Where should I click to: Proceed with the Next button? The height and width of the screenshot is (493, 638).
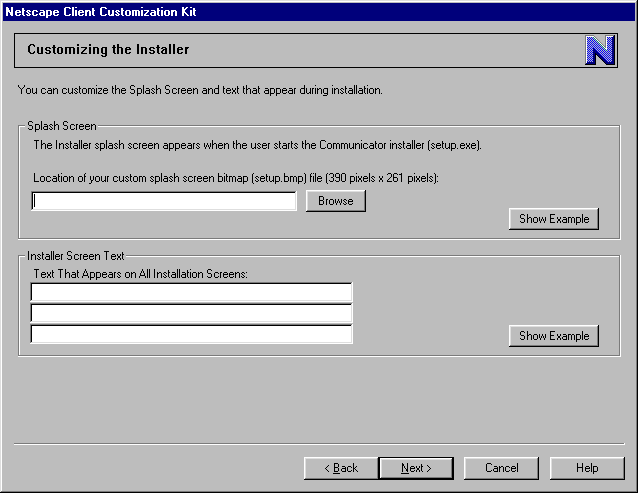(x=415, y=468)
